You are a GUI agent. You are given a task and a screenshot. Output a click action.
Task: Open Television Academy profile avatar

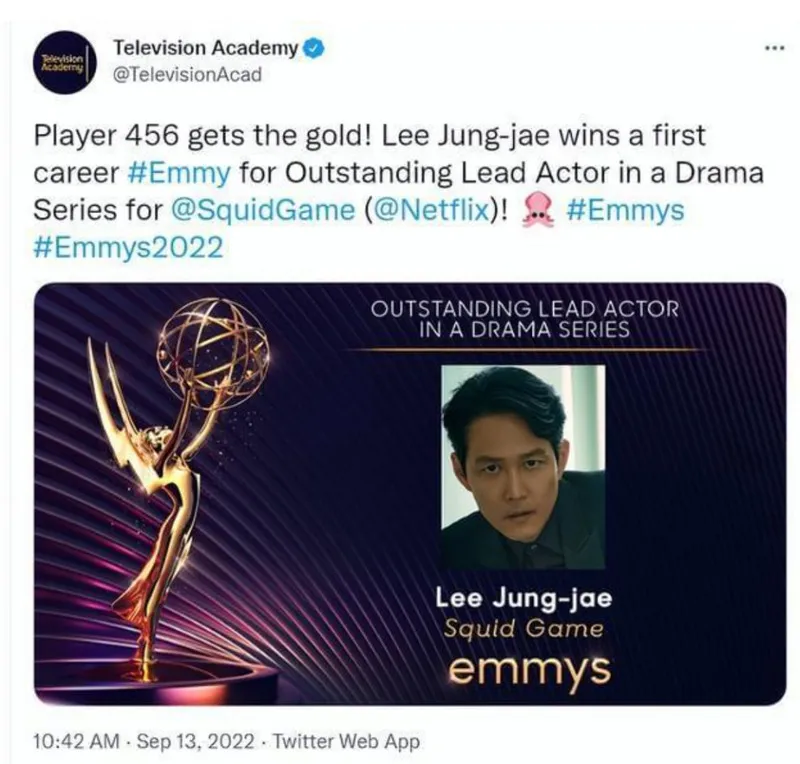coord(65,62)
